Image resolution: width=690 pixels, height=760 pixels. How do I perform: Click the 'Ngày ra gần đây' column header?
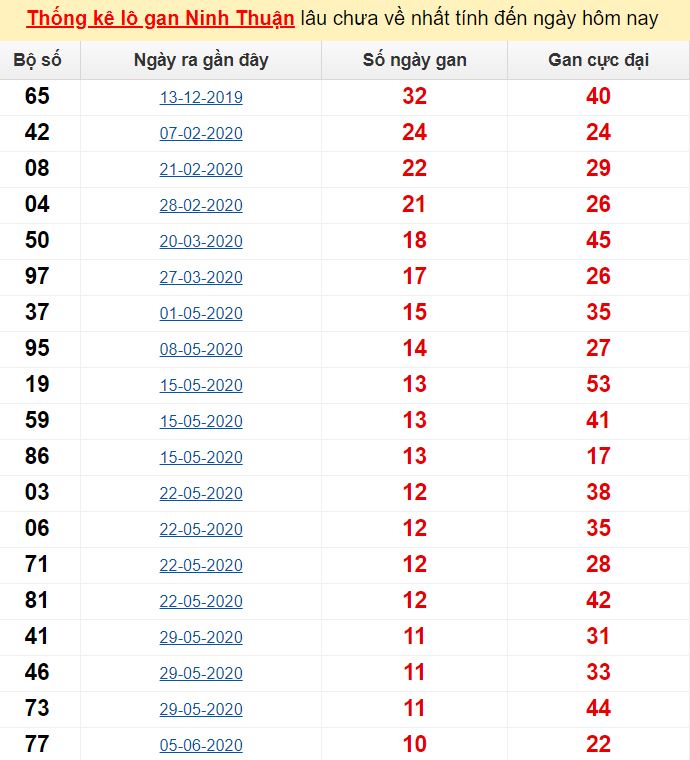point(201,60)
